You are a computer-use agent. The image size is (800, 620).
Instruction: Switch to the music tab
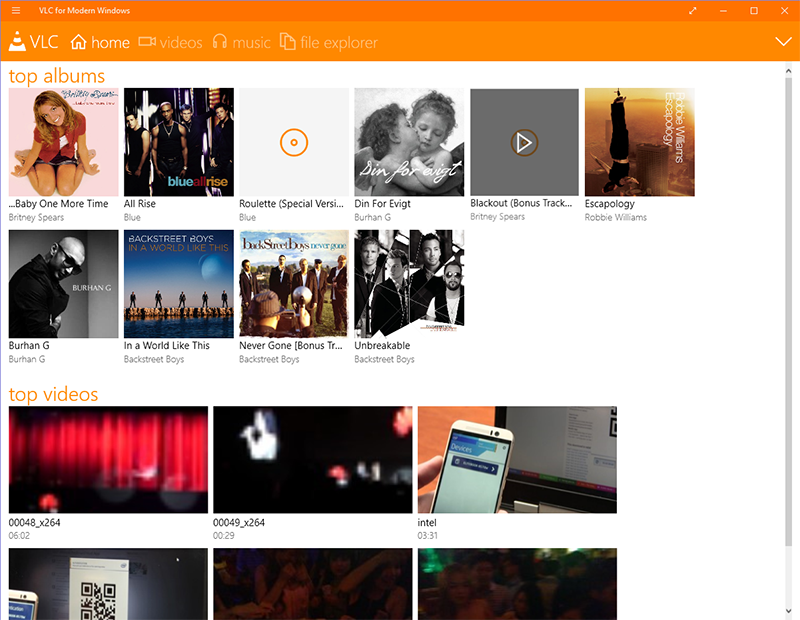click(251, 43)
